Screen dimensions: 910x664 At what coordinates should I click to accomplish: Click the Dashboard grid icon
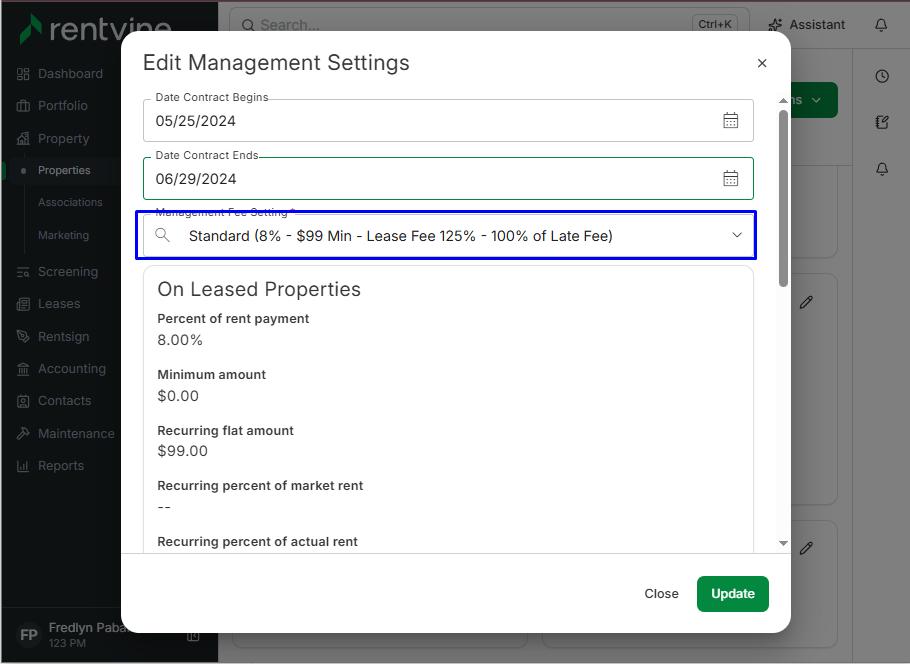[x=23, y=74]
